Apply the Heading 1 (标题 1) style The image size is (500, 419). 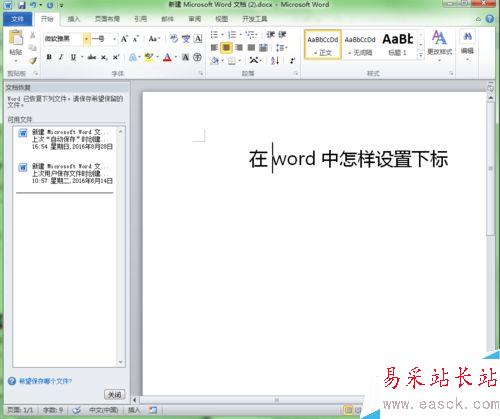click(x=398, y=45)
